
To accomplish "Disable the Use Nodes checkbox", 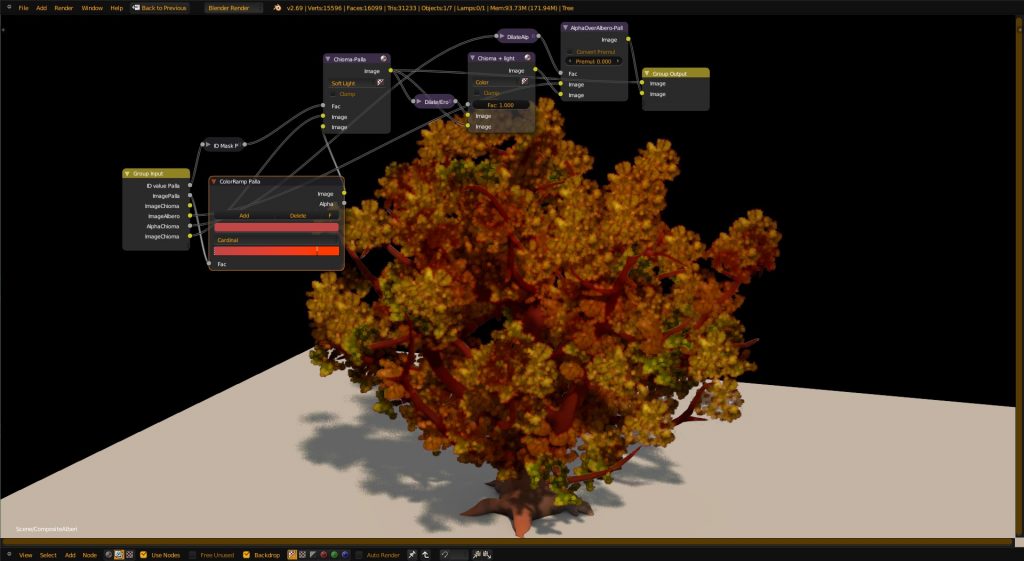I will click(x=144, y=554).
